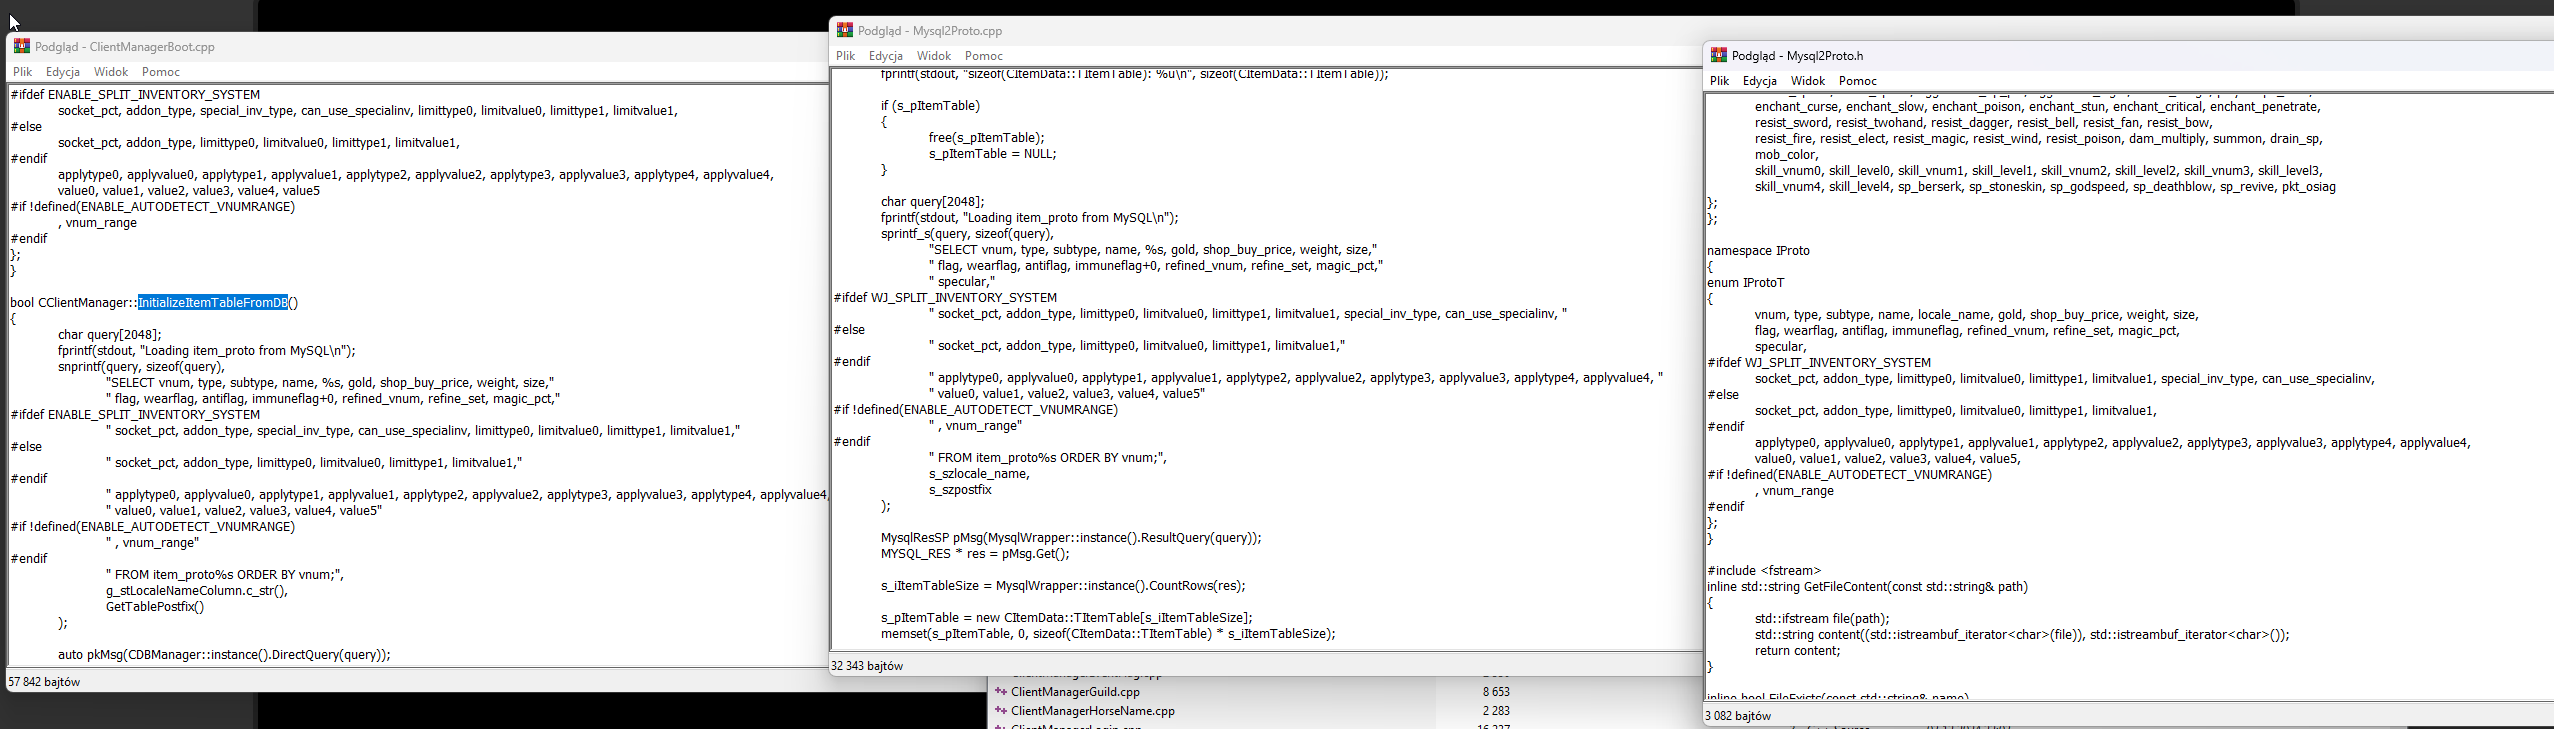This screenshot has width=2554, height=729.
Task: Select ClientManagerHorseName.cpp in the archive list
Action: (x=1093, y=710)
